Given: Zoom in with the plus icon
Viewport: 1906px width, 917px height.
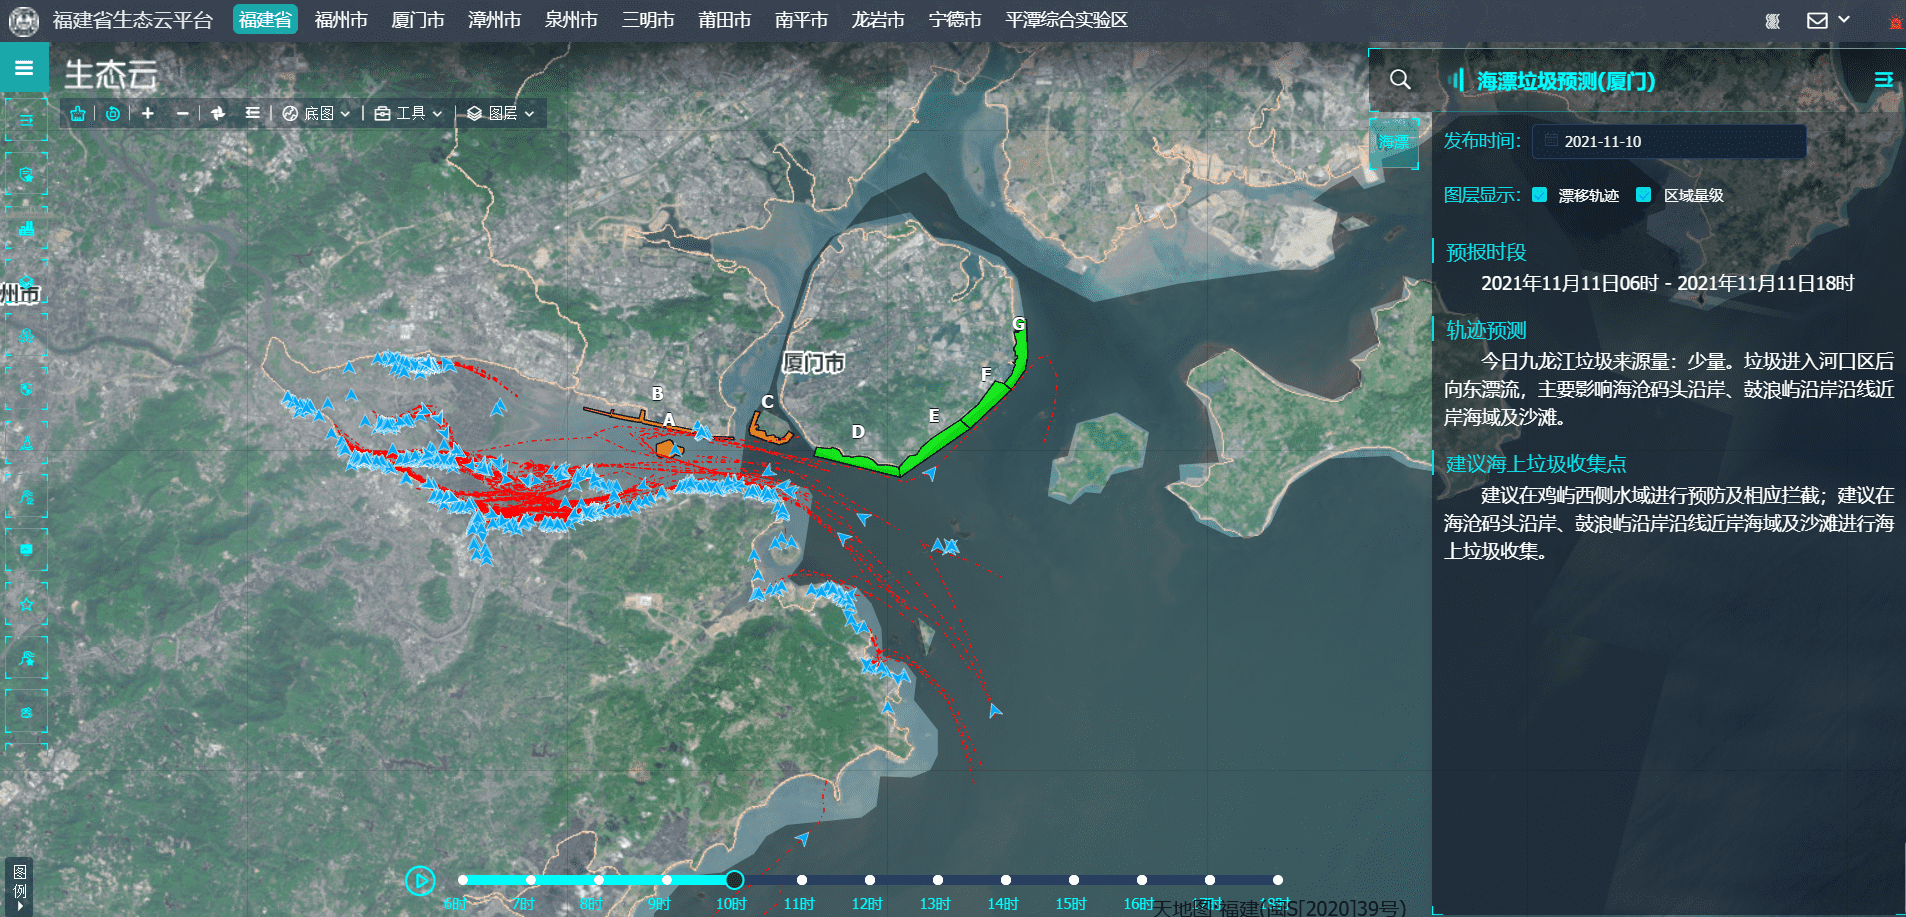Looking at the screenshot, I should (148, 114).
